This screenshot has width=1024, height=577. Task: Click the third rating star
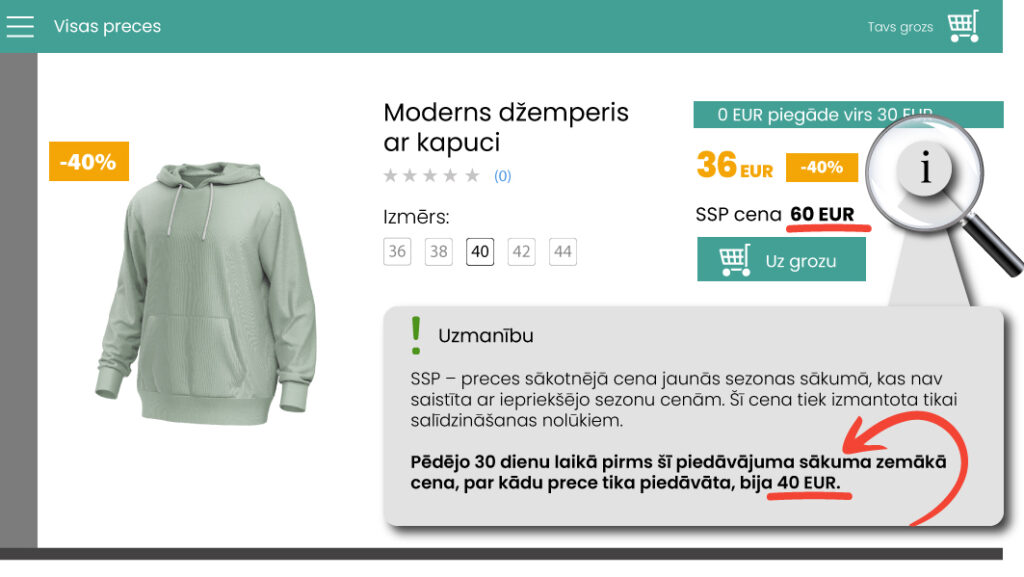coord(432,176)
